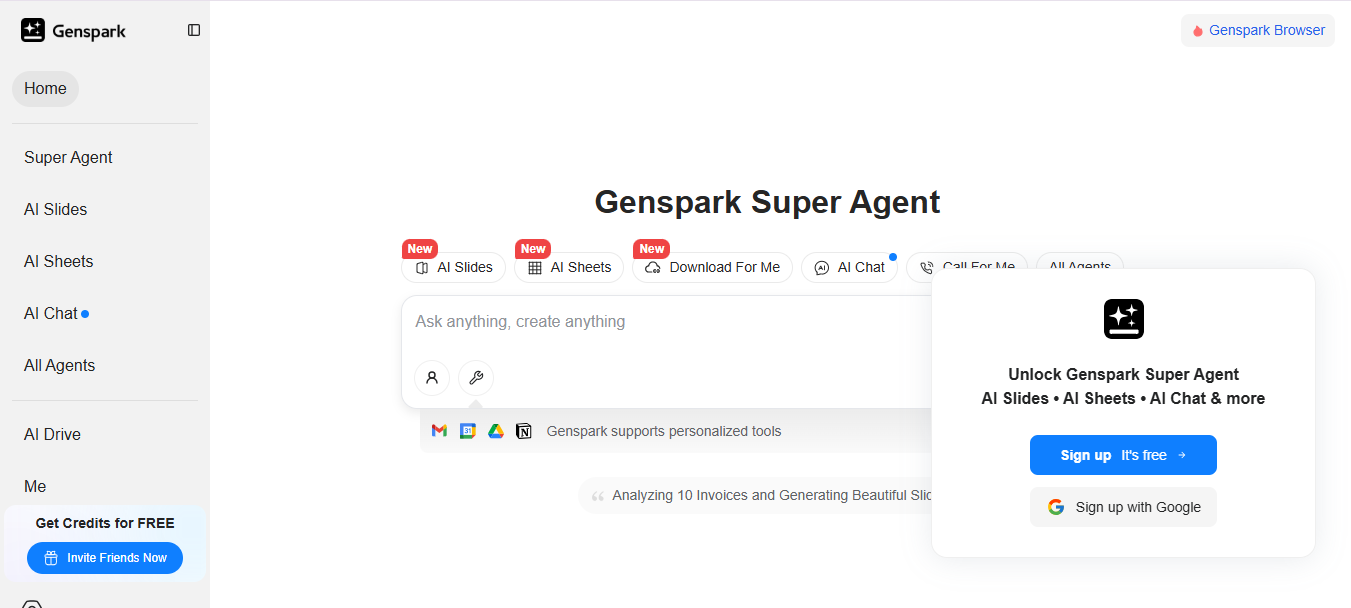
Task: Click the Google Calendar icon in tools bar
Action: point(467,431)
